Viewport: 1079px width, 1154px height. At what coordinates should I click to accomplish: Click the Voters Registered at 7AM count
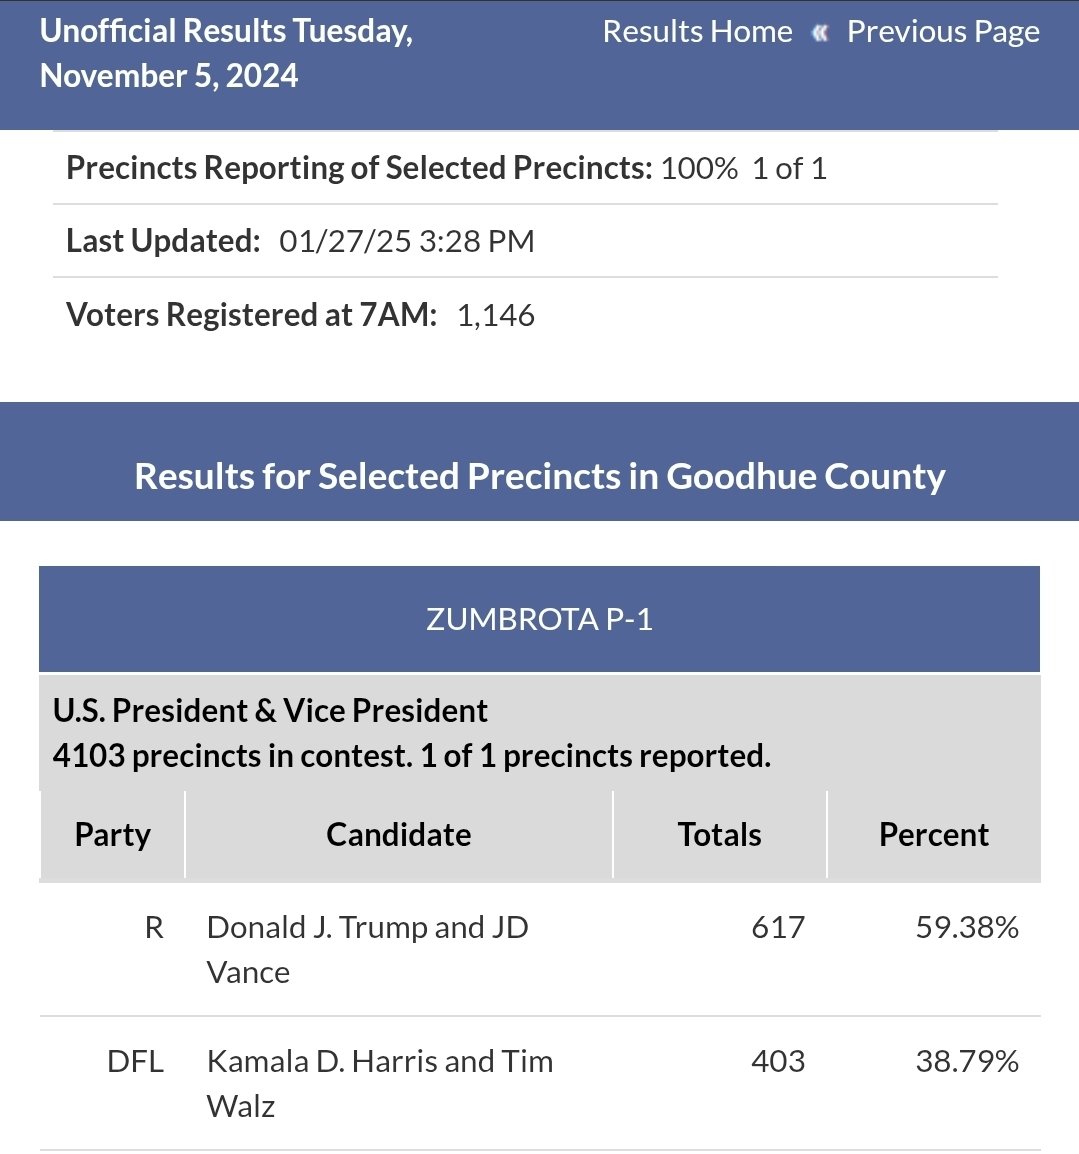pyautogui.click(x=495, y=315)
